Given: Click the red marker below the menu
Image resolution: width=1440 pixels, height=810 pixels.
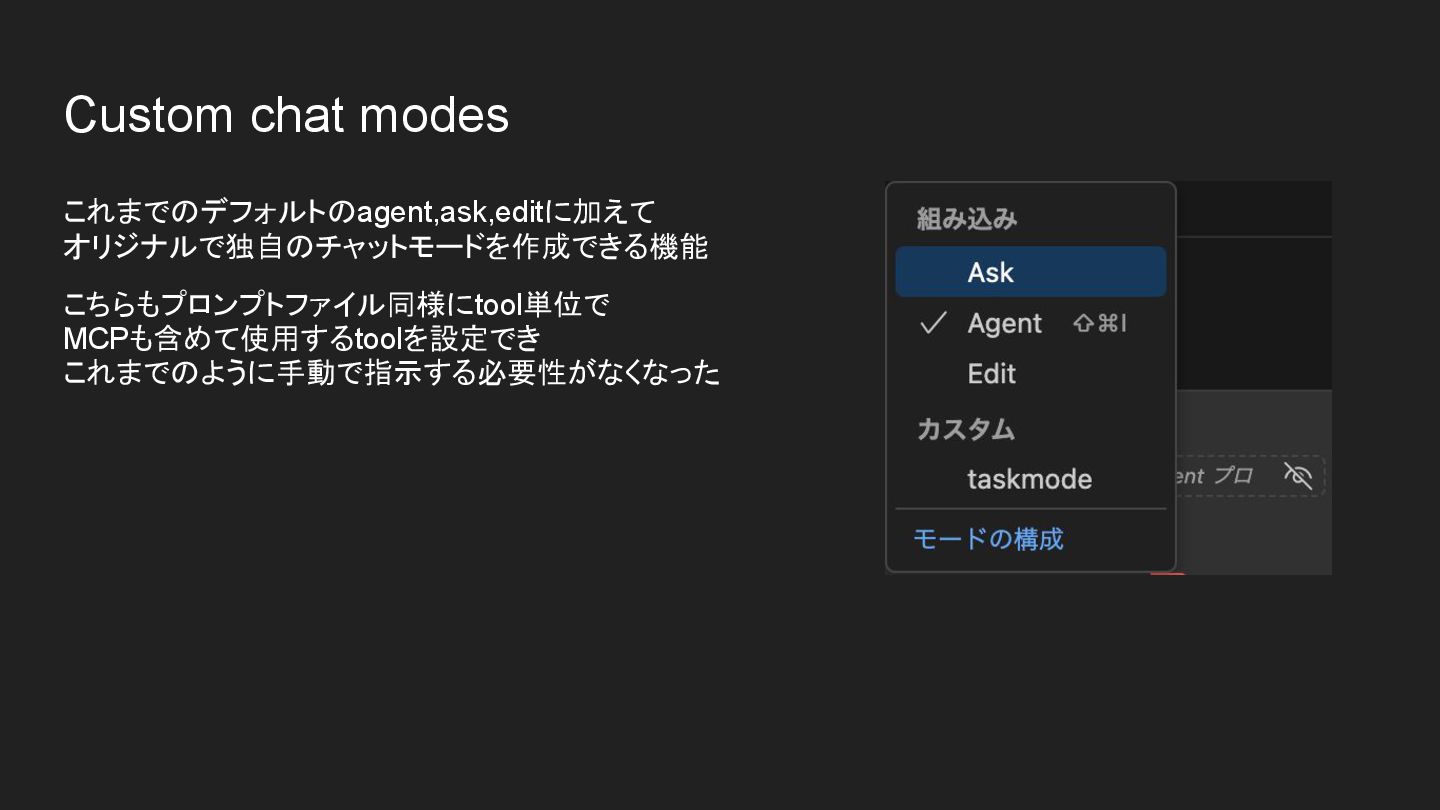Looking at the screenshot, I should (1167, 573).
